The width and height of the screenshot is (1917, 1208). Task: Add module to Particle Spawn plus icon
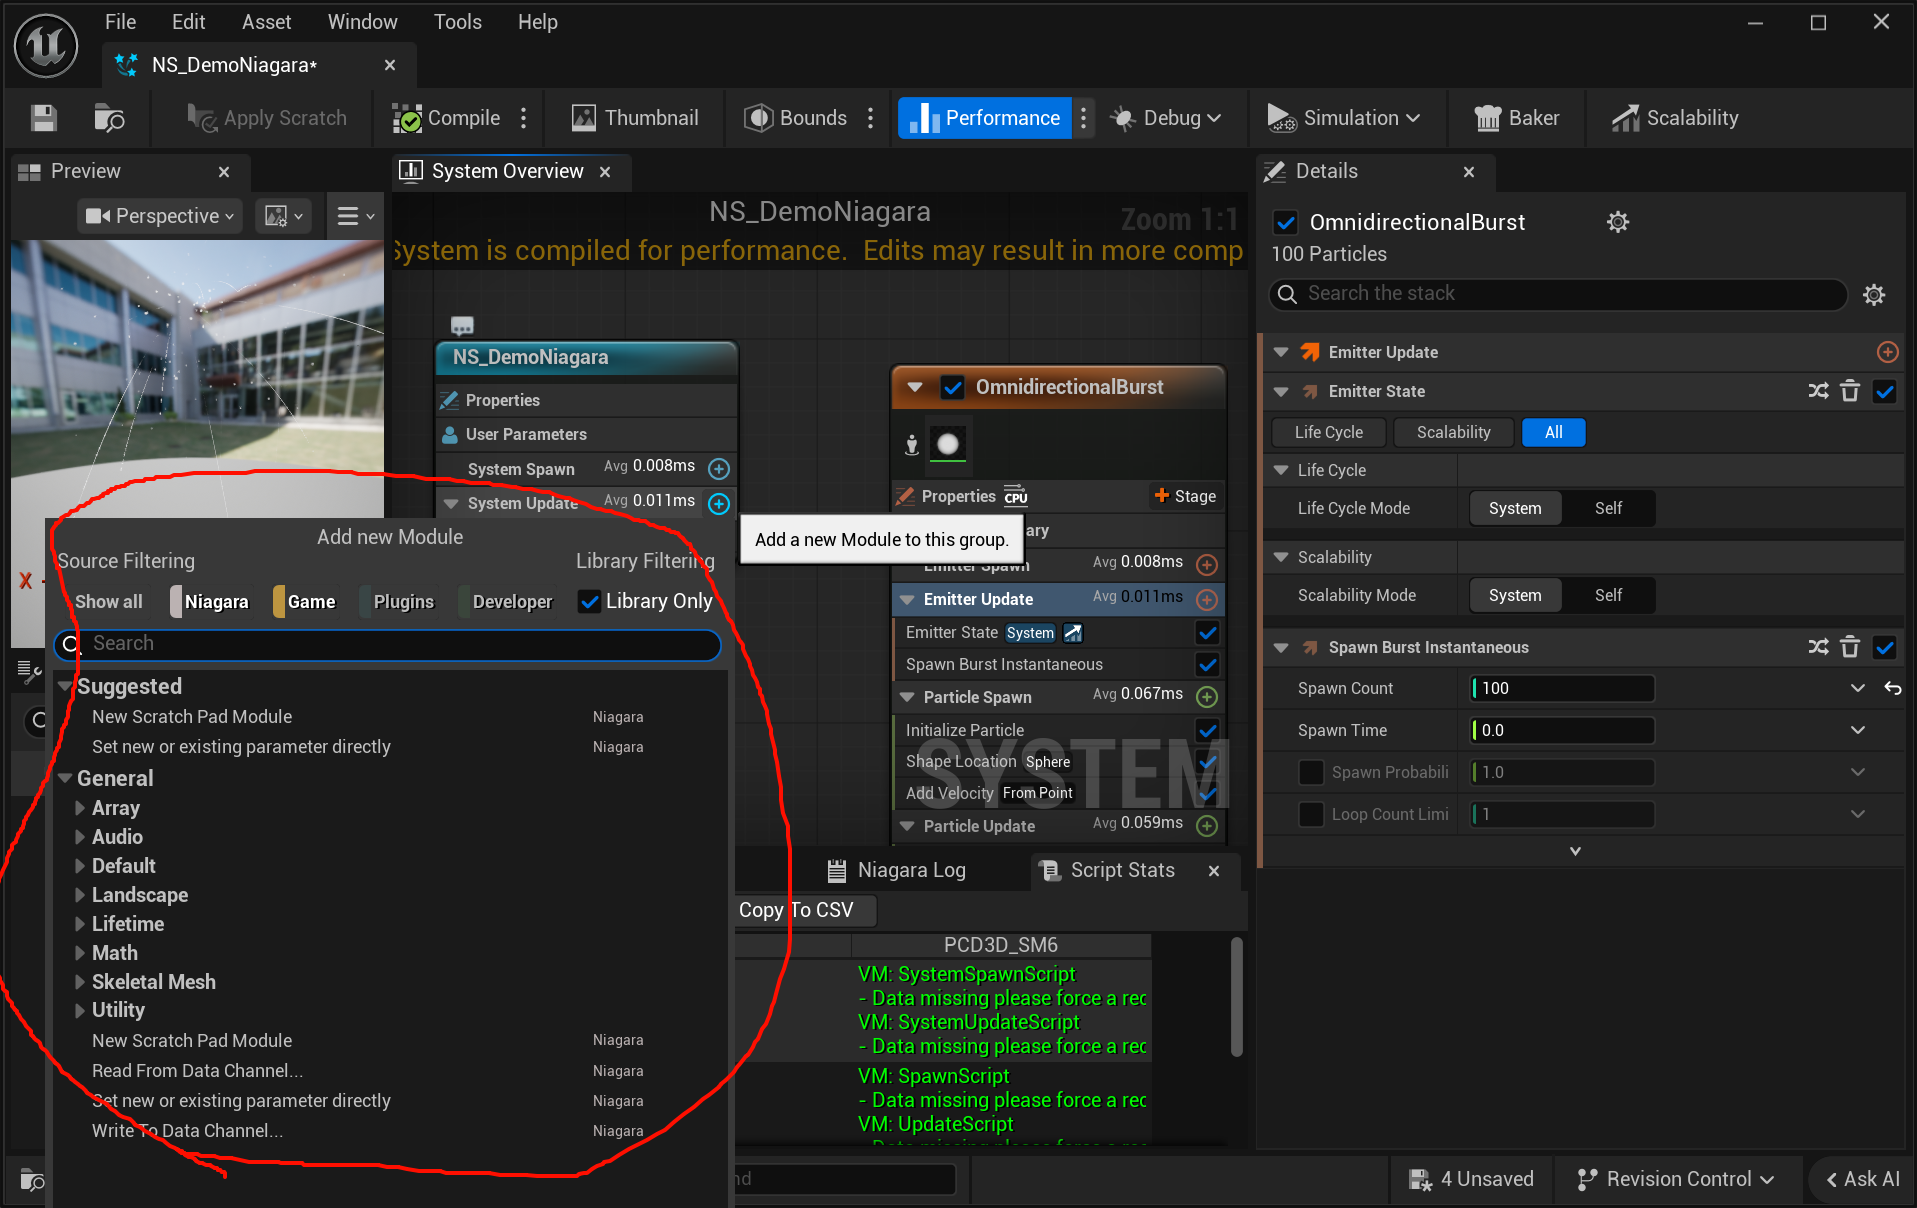tap(1207, 696)
